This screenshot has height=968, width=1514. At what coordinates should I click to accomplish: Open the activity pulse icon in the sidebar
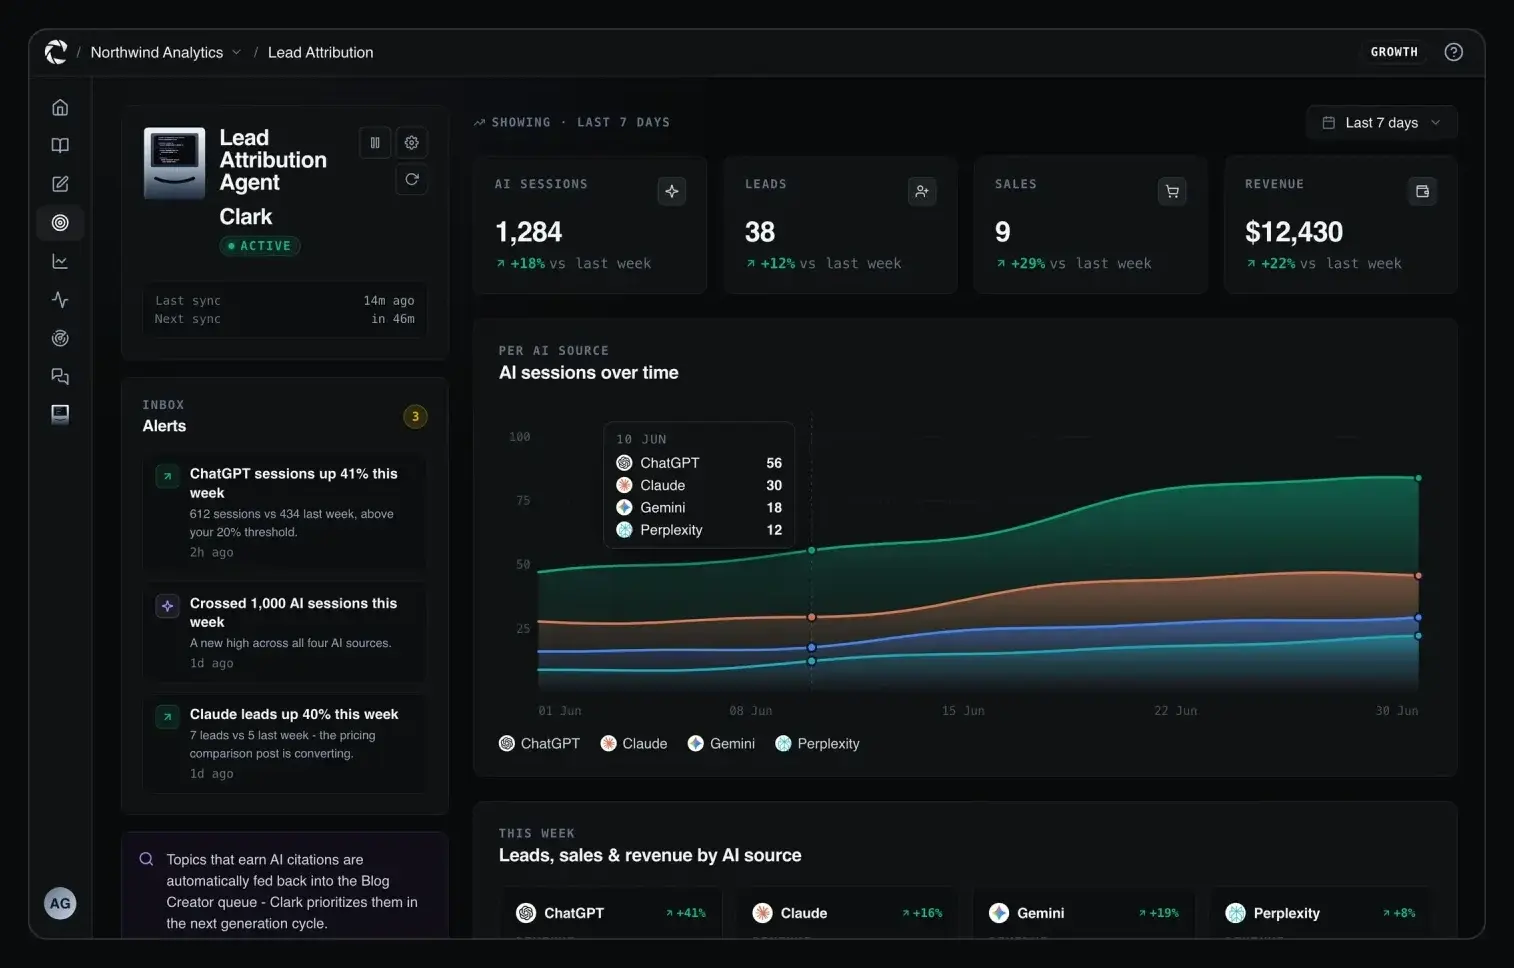(x=60, y=300)
